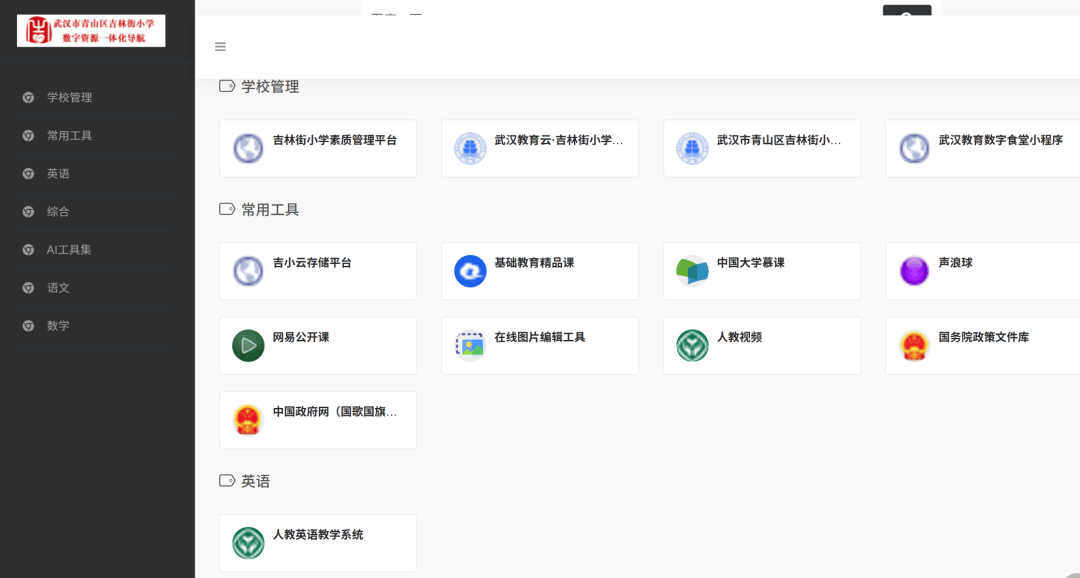
Task: Open the 中国大学慕课 link
Action: [x=751, y=263]
